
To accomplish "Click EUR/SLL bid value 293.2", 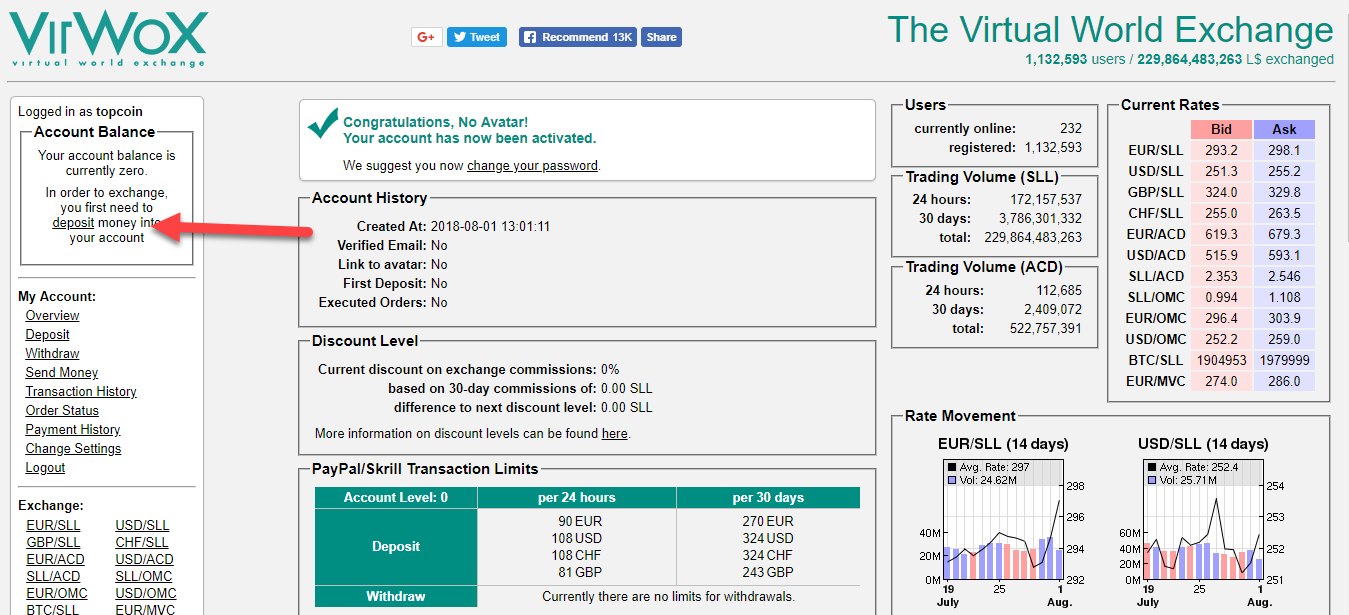I will tap(1221, 150).
